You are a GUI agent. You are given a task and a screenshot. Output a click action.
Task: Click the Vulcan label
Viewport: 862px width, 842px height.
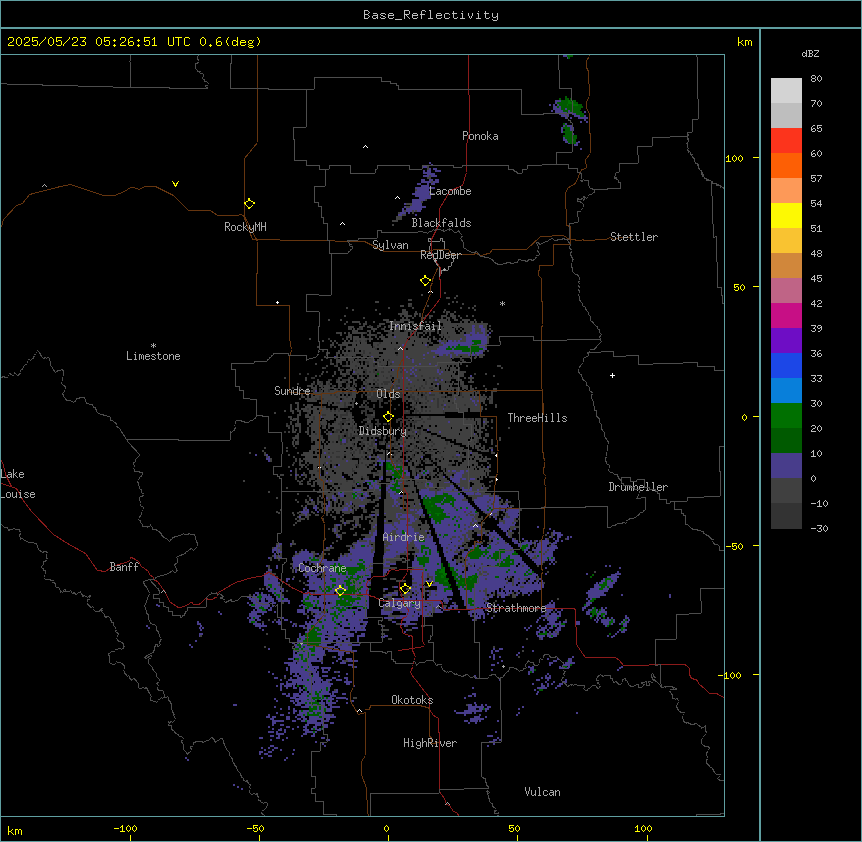[x=542, y=792]
